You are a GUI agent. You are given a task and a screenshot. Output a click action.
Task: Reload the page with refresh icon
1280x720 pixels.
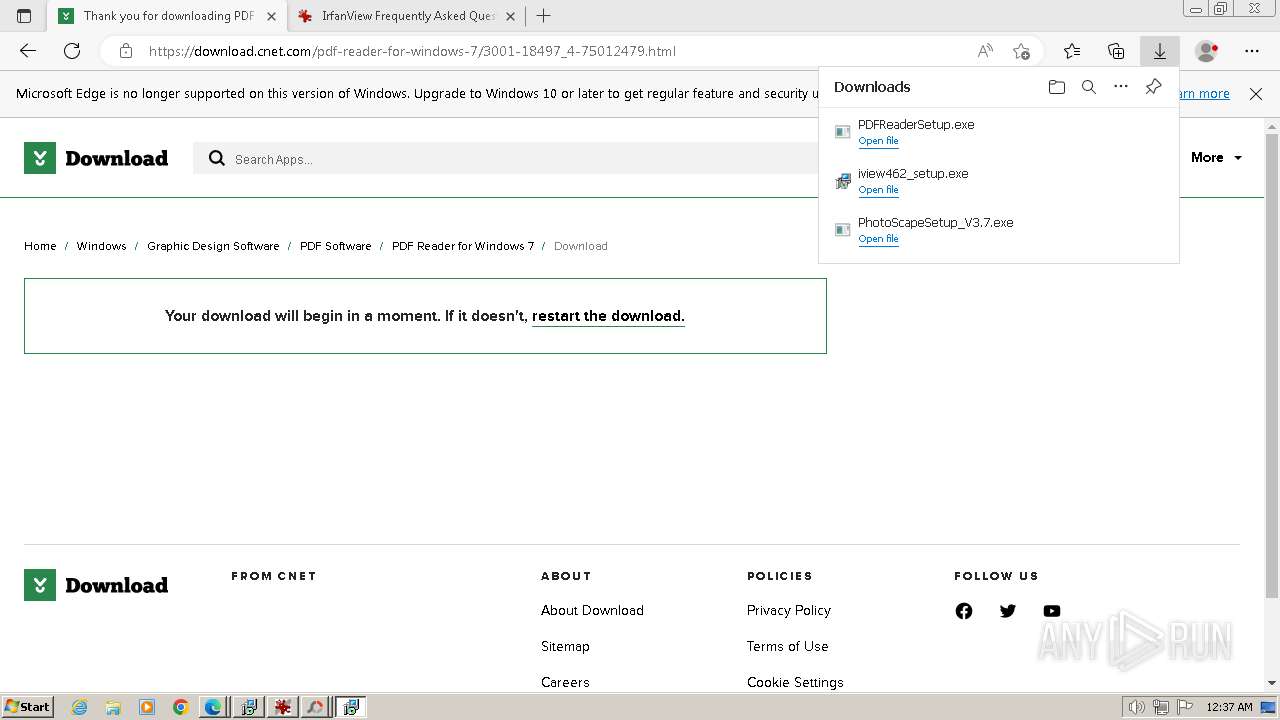[72, 51]
